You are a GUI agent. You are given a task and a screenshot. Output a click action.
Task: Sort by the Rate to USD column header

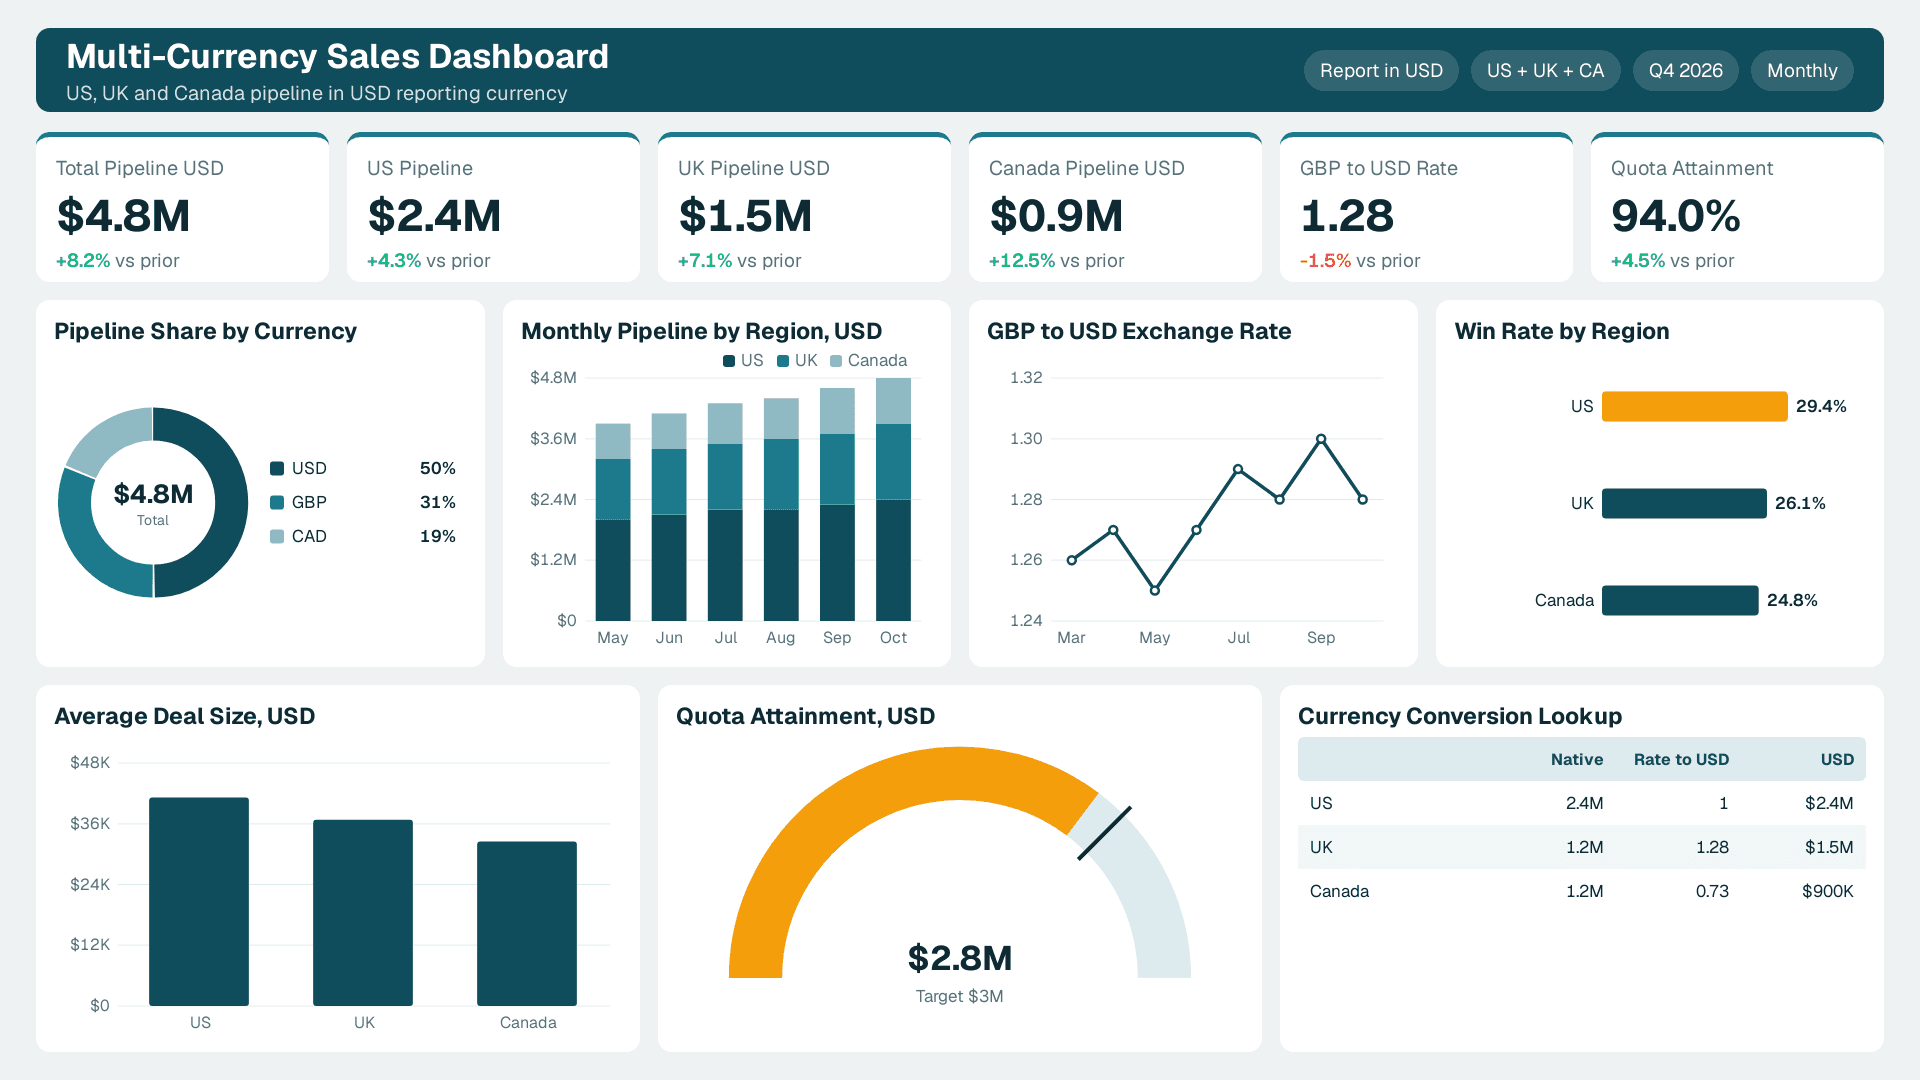coord(1681,759)
